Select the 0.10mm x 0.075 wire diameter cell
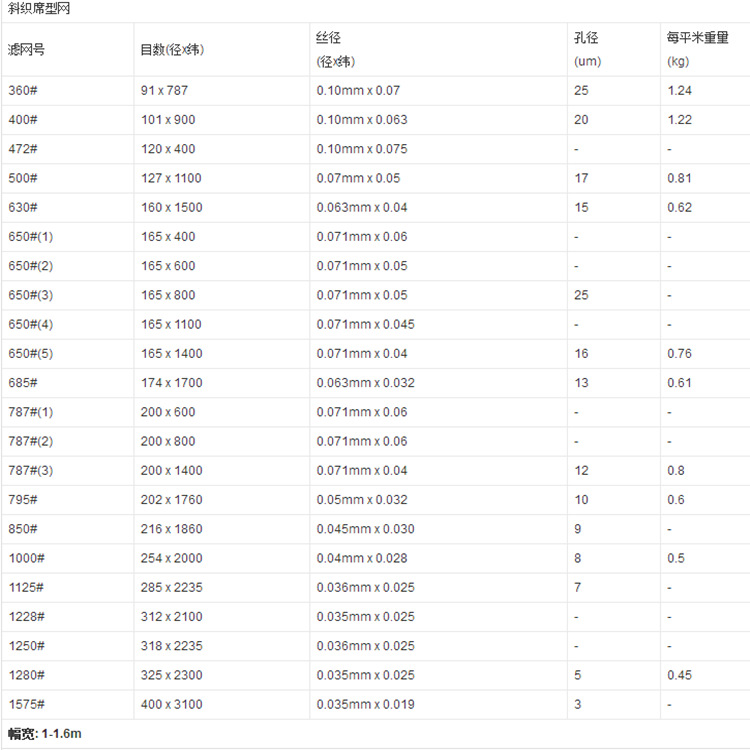750x750 pixels. tap(361, 149)
